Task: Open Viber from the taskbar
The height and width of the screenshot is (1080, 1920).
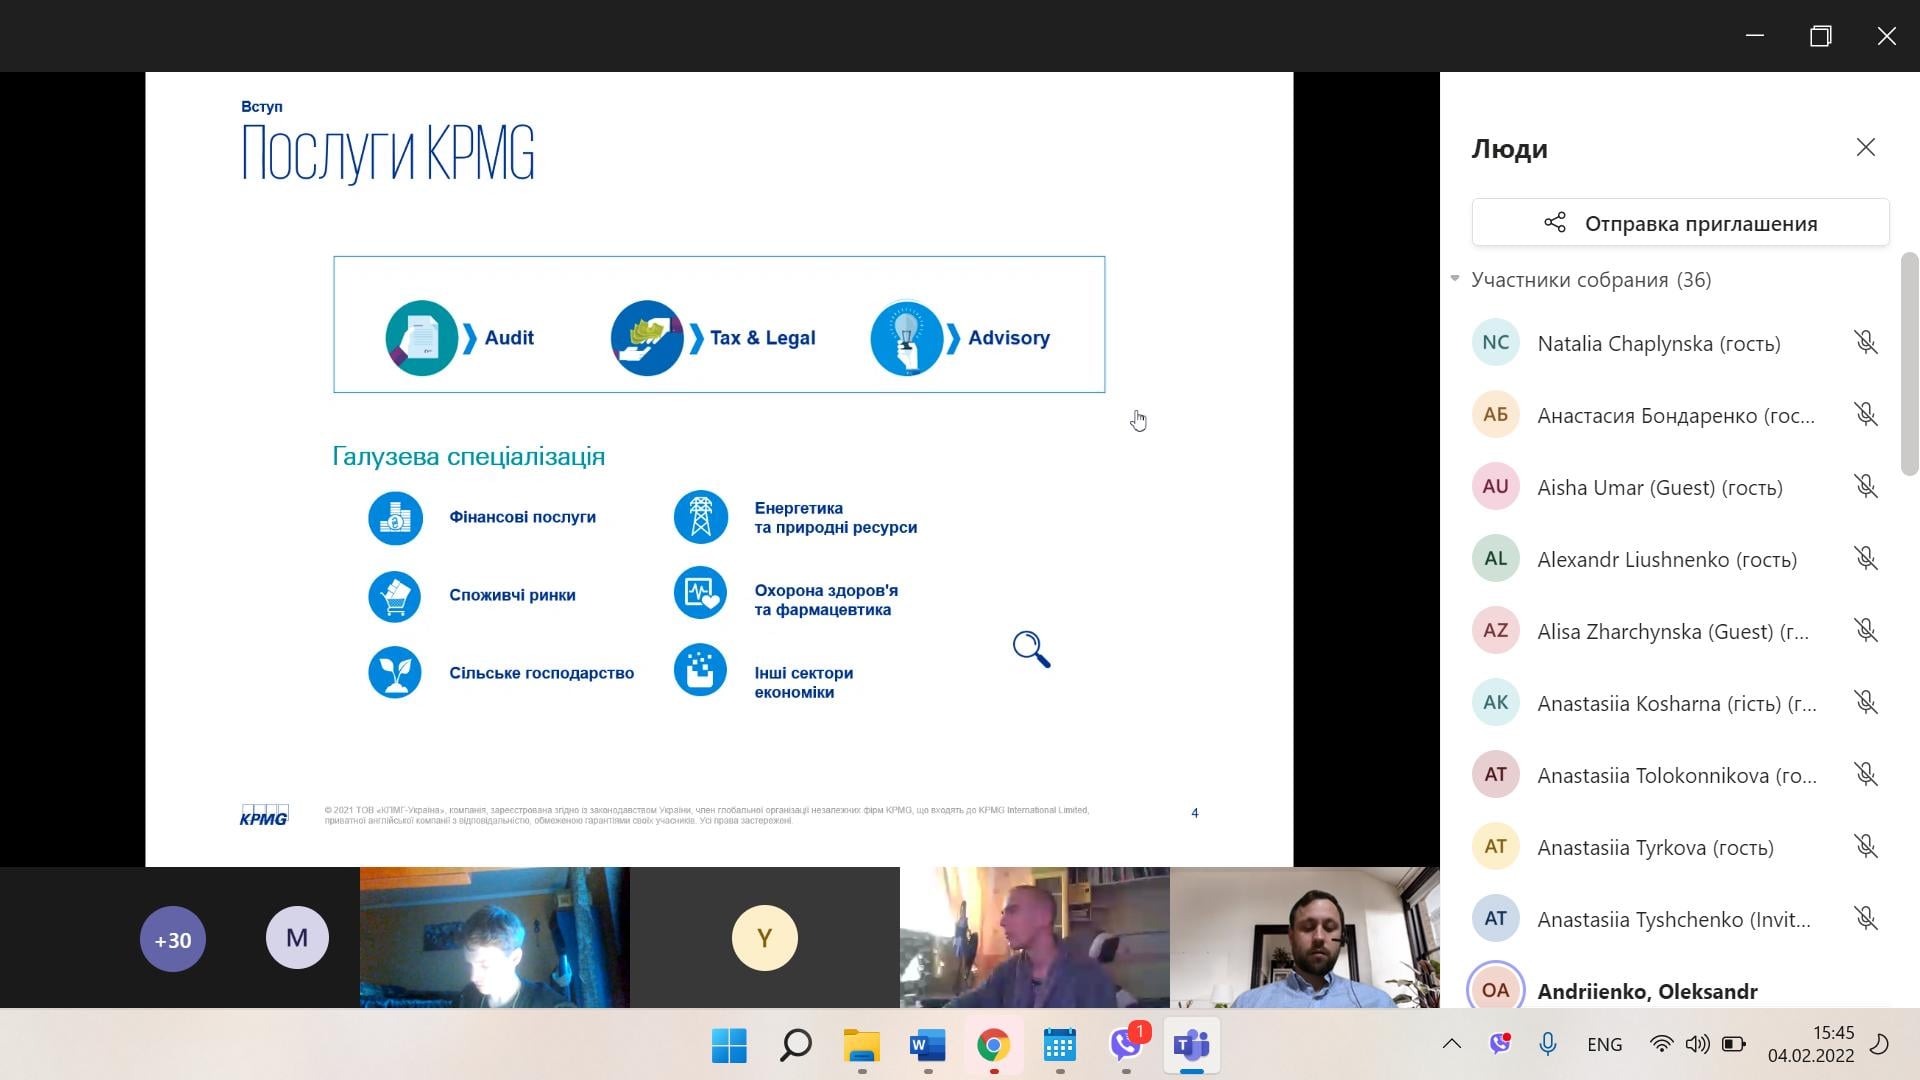Action: tap(1126, 1045)
